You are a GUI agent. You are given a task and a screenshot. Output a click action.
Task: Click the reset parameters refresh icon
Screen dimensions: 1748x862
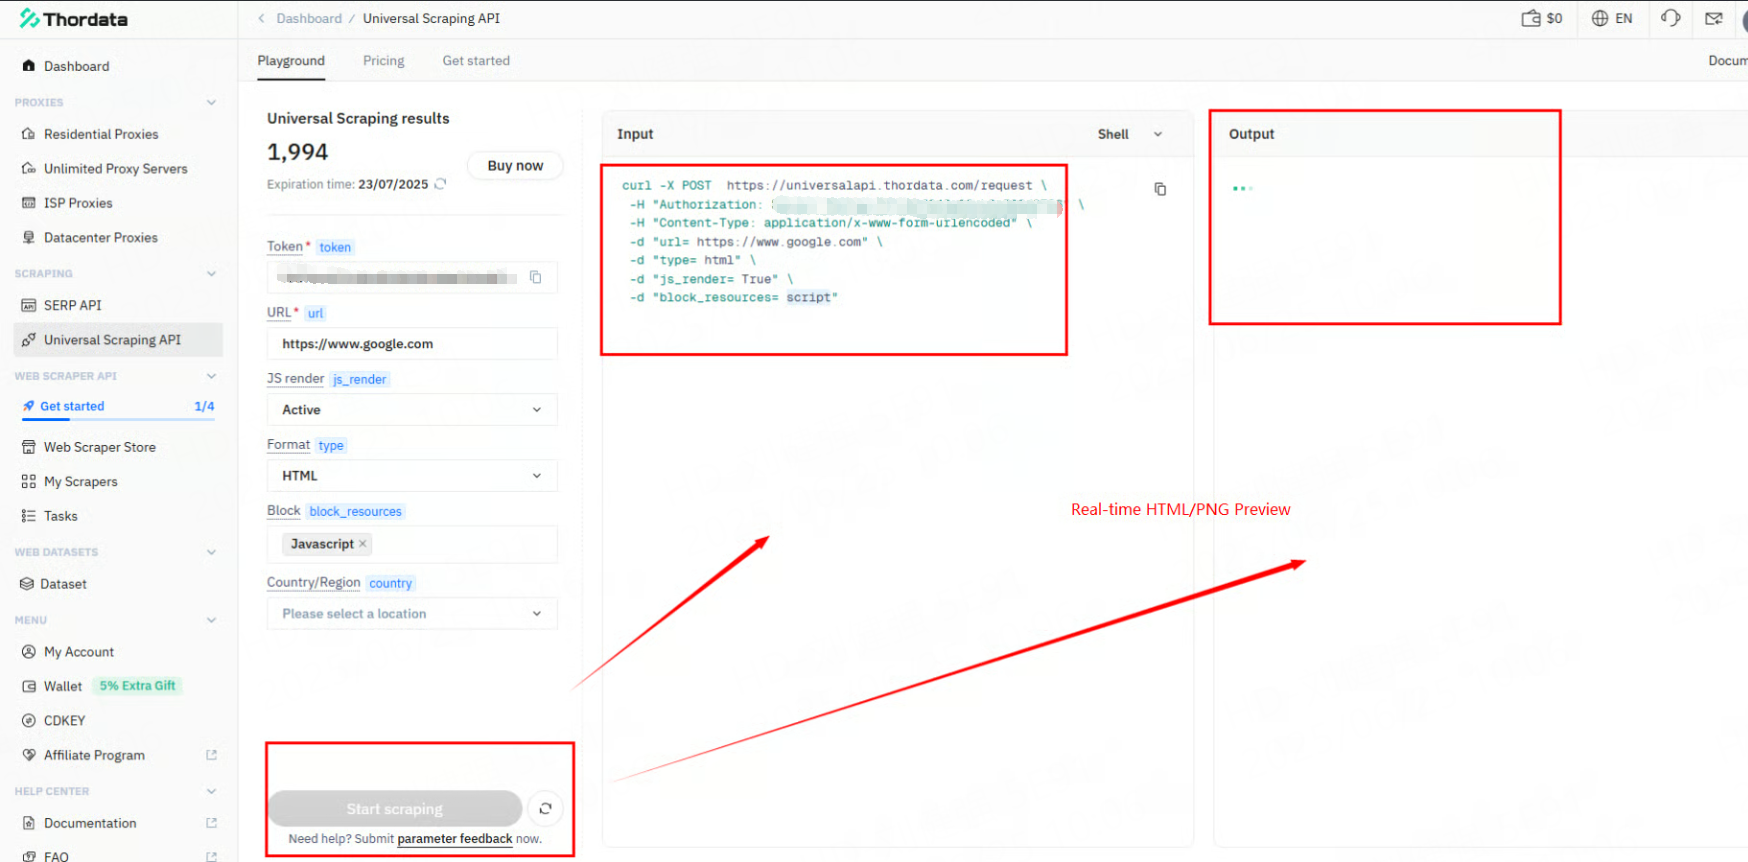pyautogui.click(x=546, y=809)
